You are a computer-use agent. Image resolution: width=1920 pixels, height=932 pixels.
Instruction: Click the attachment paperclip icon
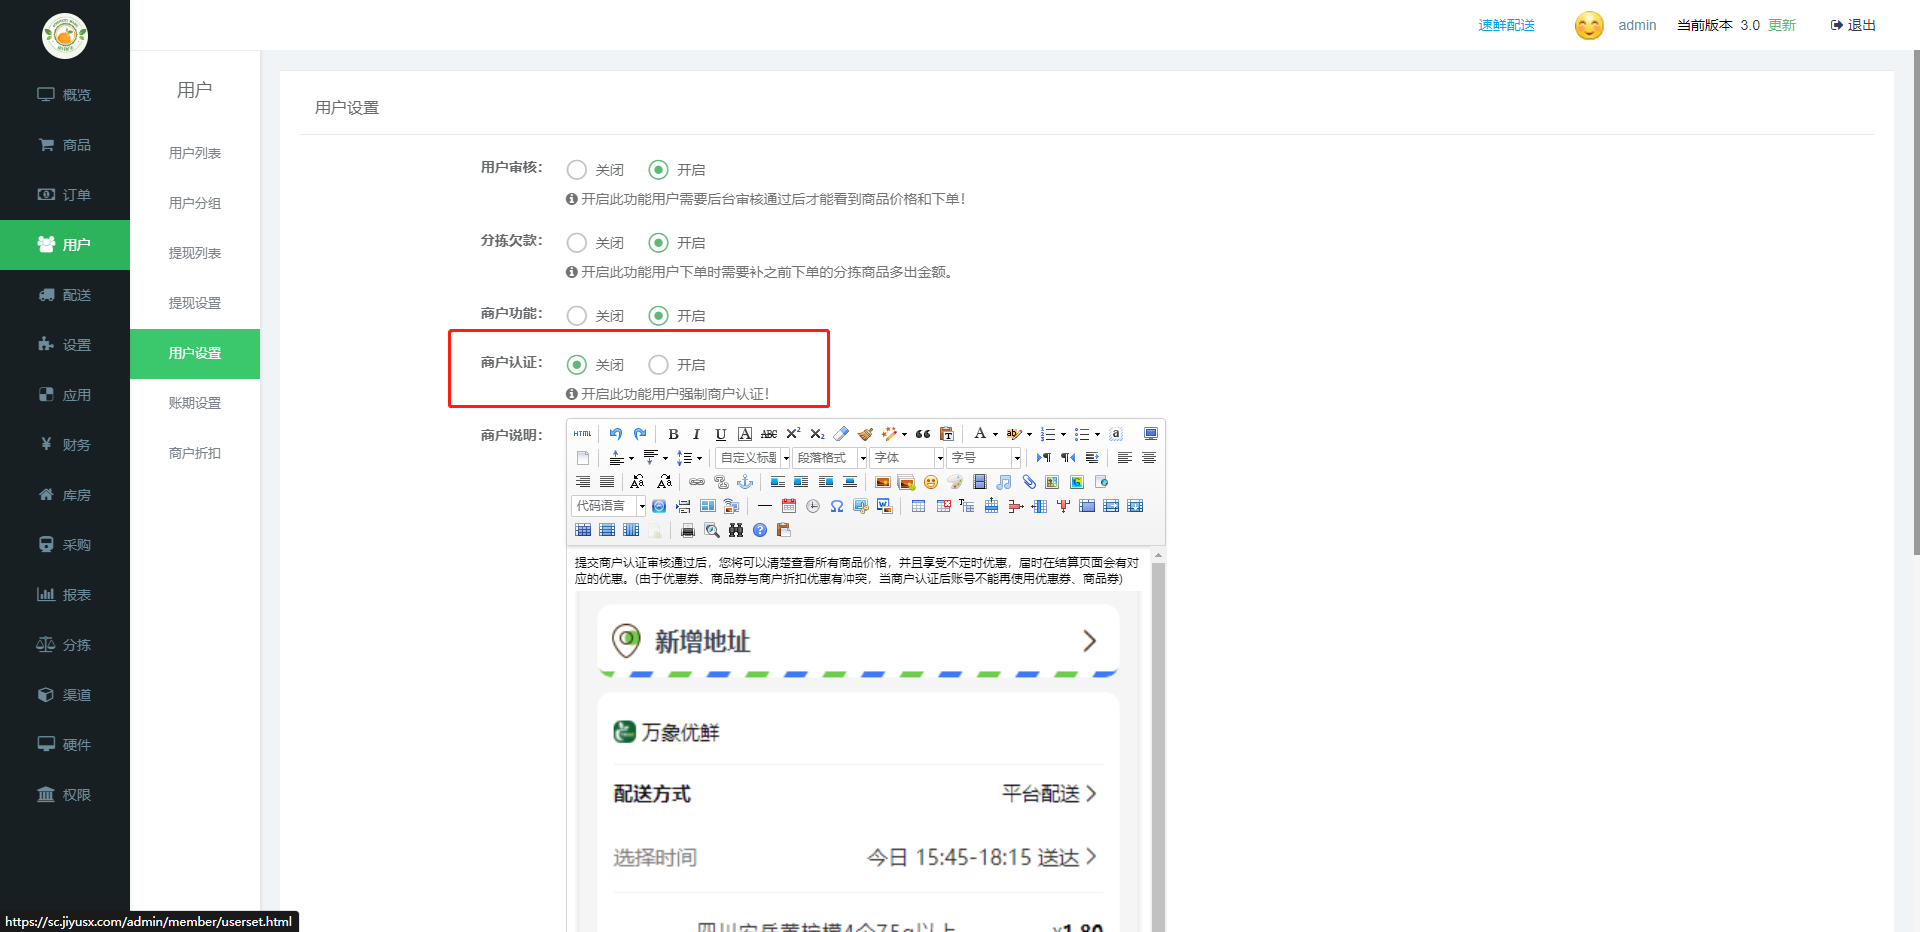click(1029, 482)
